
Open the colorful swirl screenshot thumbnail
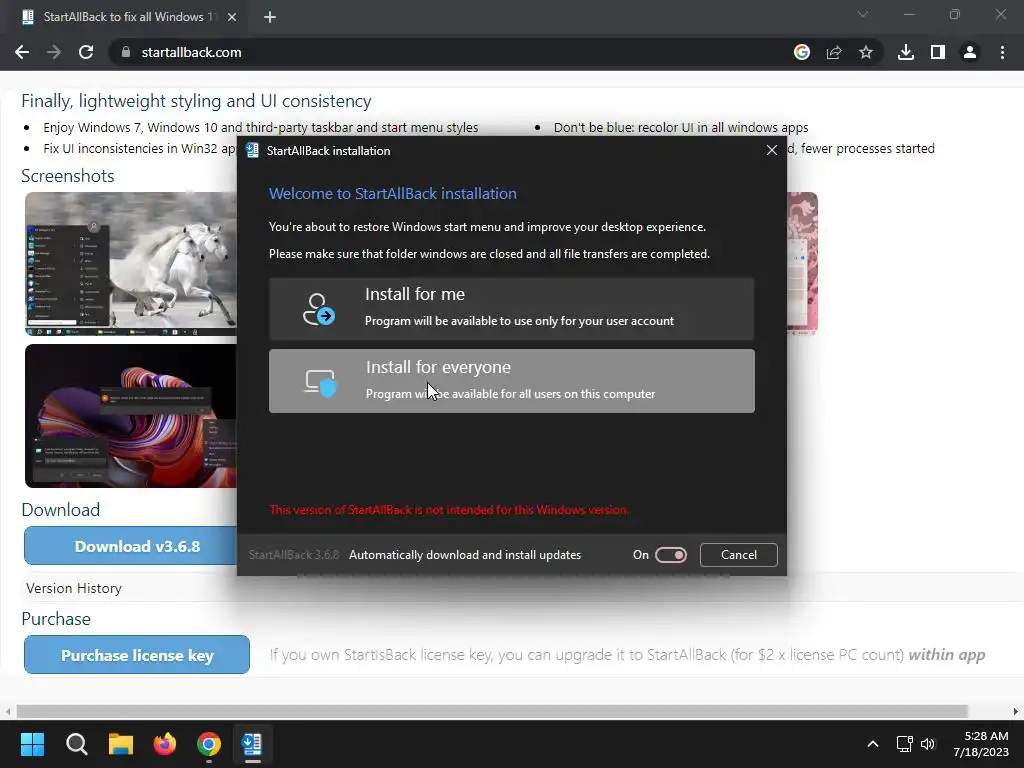[131, 416]
